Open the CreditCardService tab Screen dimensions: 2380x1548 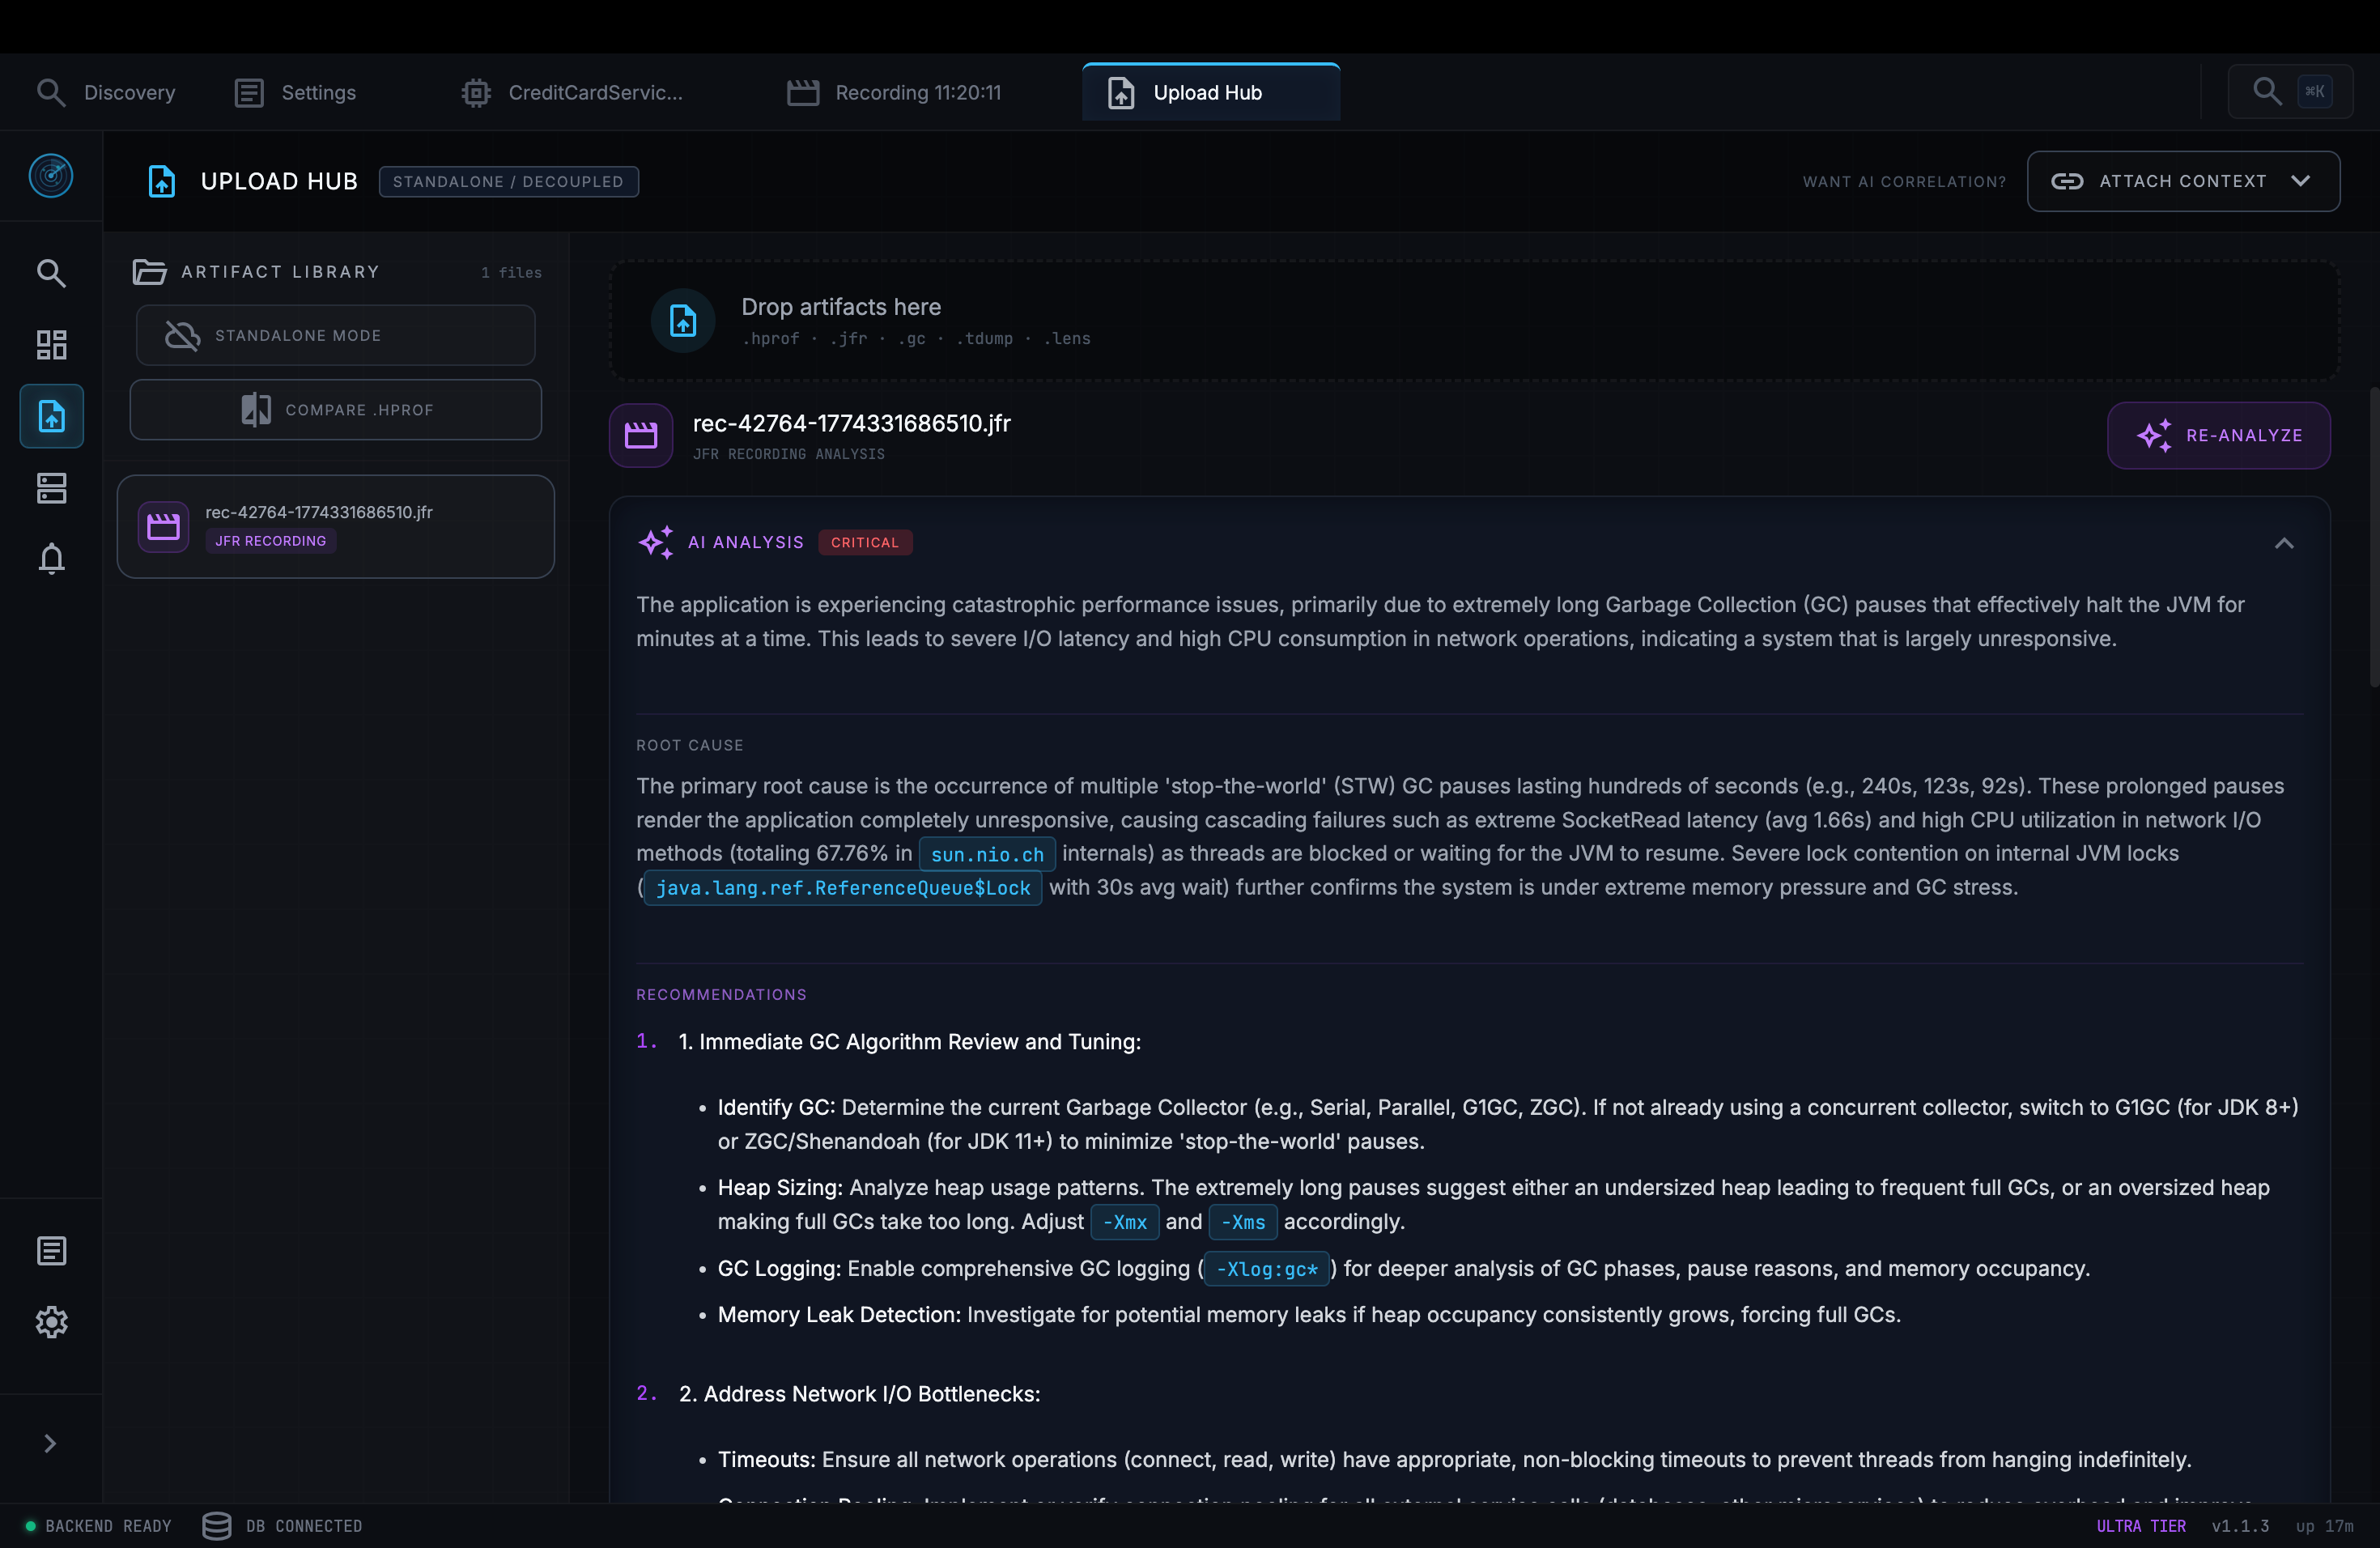click(573, 92)
